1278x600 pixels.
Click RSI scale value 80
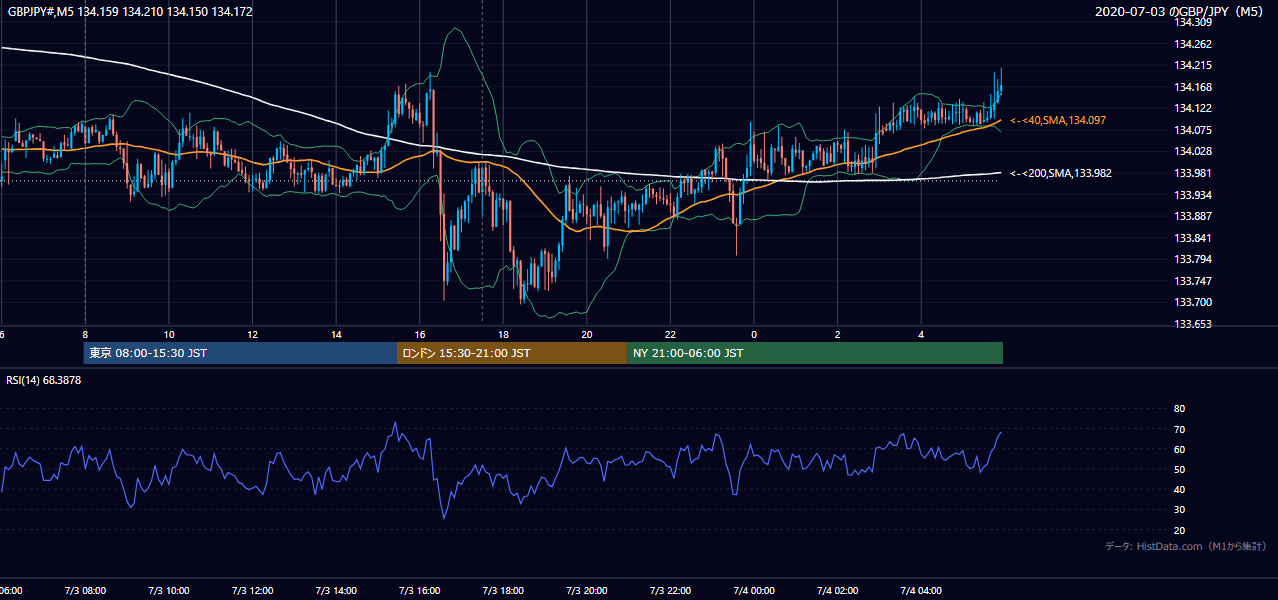[x=1179, y=409]
